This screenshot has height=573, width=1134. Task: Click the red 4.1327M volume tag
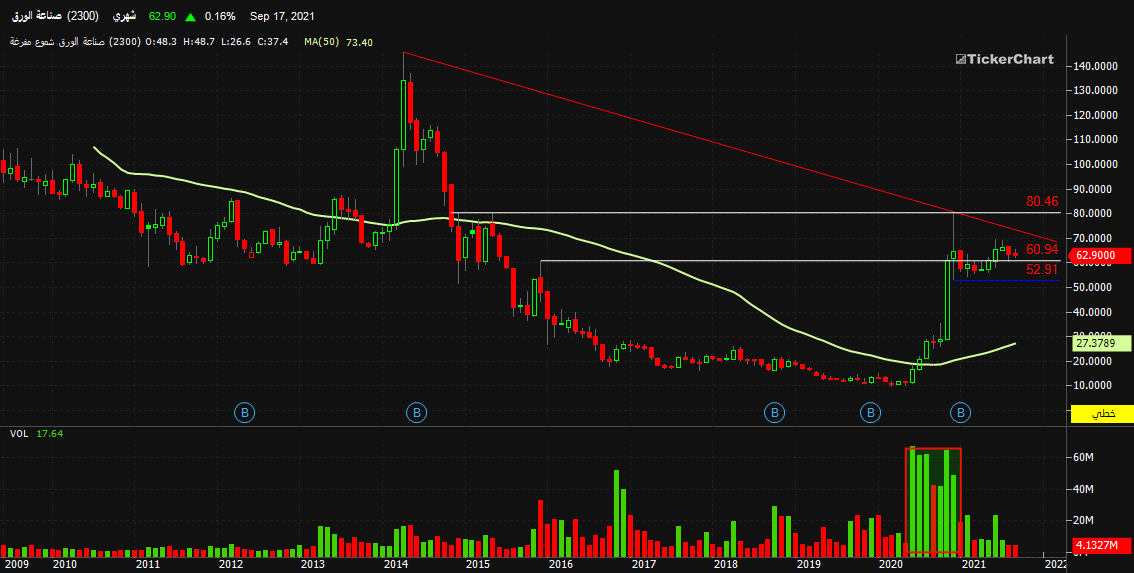coord(1099,544)
